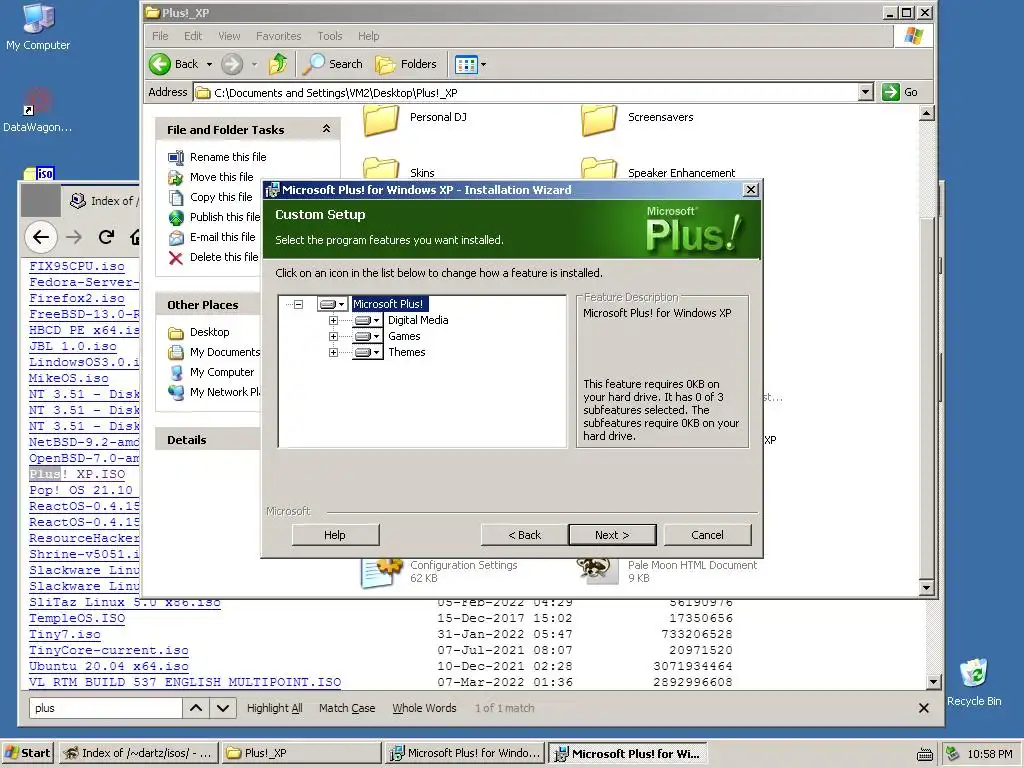Open Tiny7.iso link
This screenshot has width=1024, height=768.
(x=65, y=634)
